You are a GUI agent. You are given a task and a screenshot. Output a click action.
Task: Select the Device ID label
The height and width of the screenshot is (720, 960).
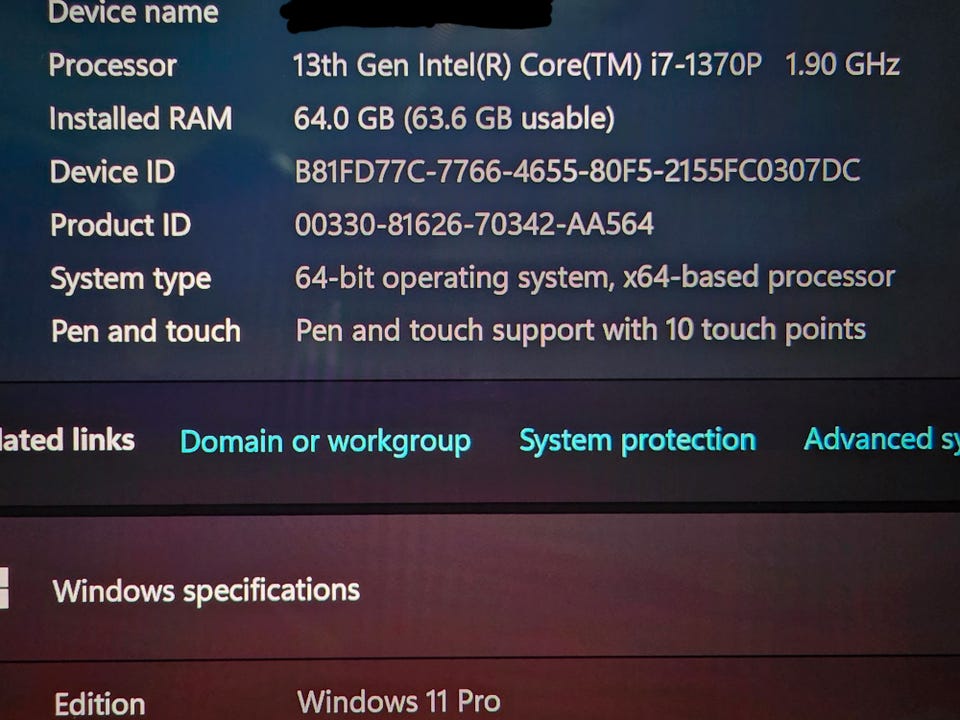click(x=112, y=172)
